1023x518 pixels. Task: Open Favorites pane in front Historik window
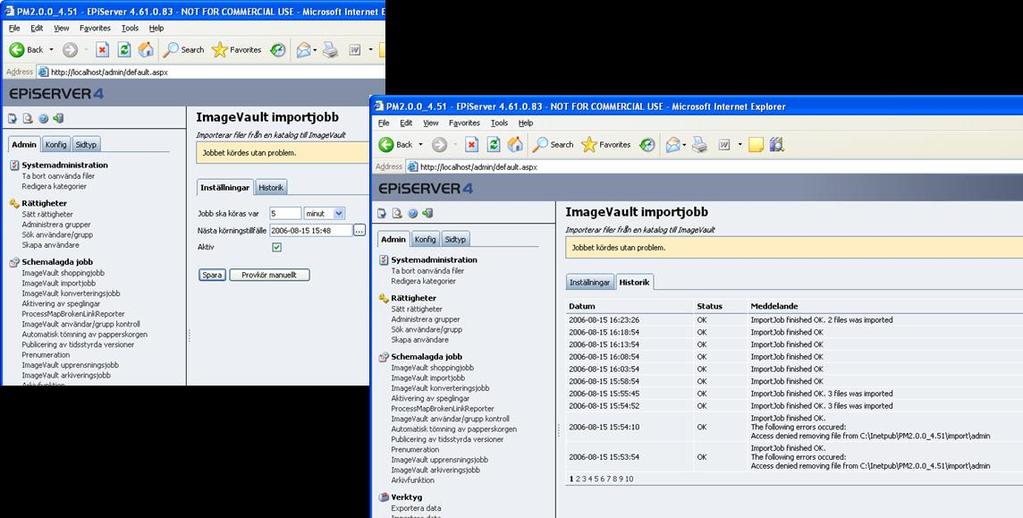(606, 144)
